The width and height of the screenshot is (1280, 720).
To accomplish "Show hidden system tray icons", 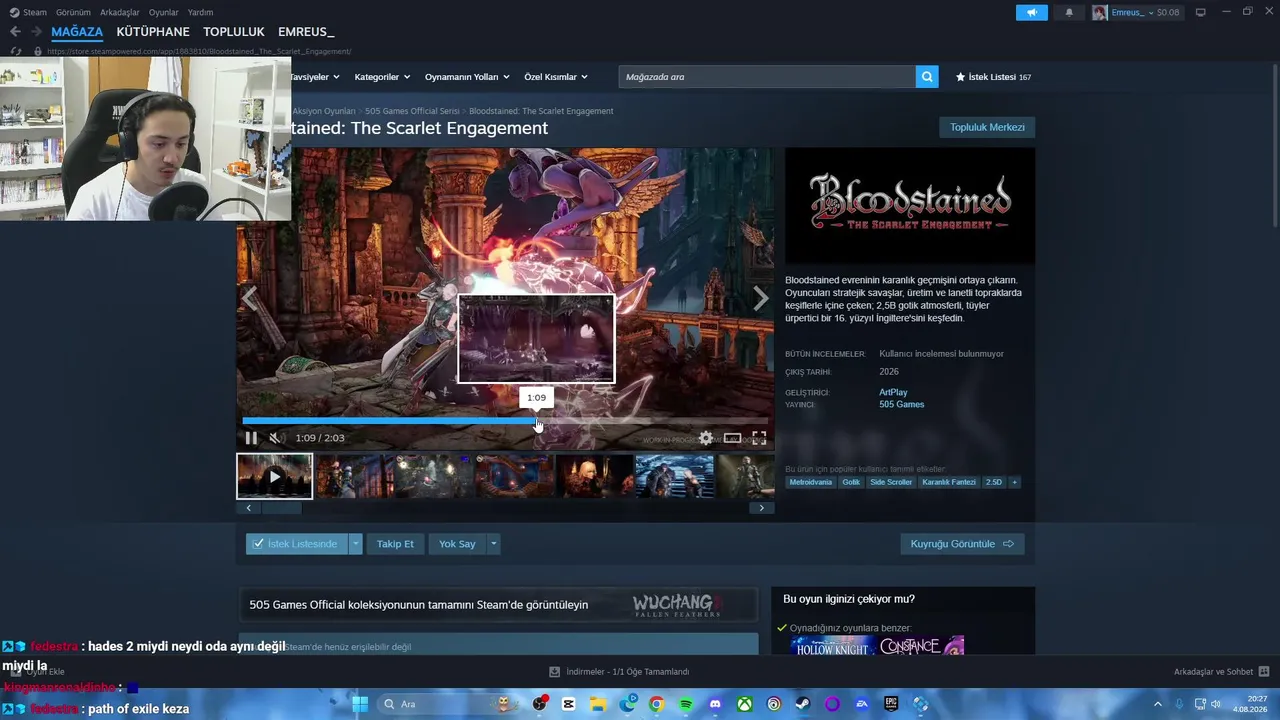I will click(1158, 704).
